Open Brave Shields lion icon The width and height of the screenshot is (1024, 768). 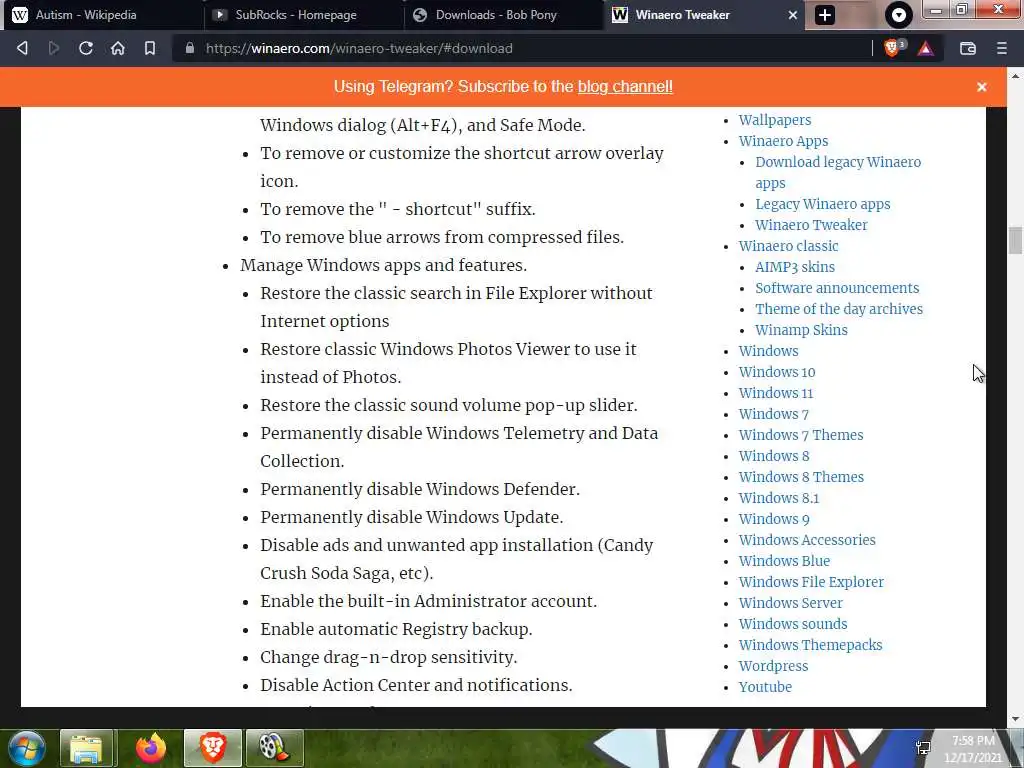point(892,48)
